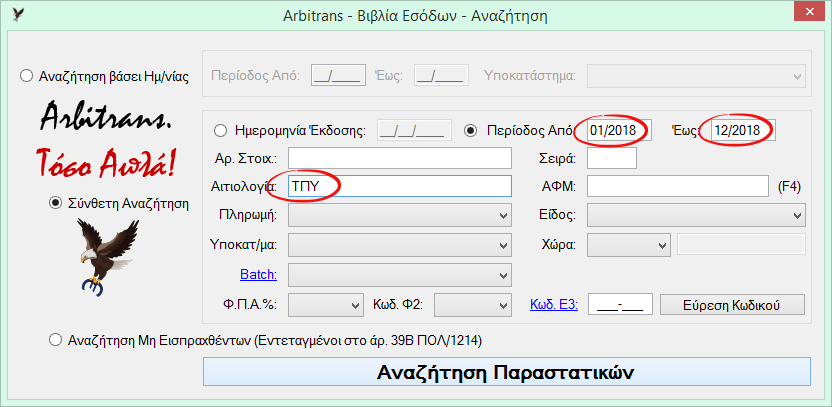Close the Arbitrans search window
Image resolution: width=832 pixels, height=407 pixels.
[x=810, y=11]
